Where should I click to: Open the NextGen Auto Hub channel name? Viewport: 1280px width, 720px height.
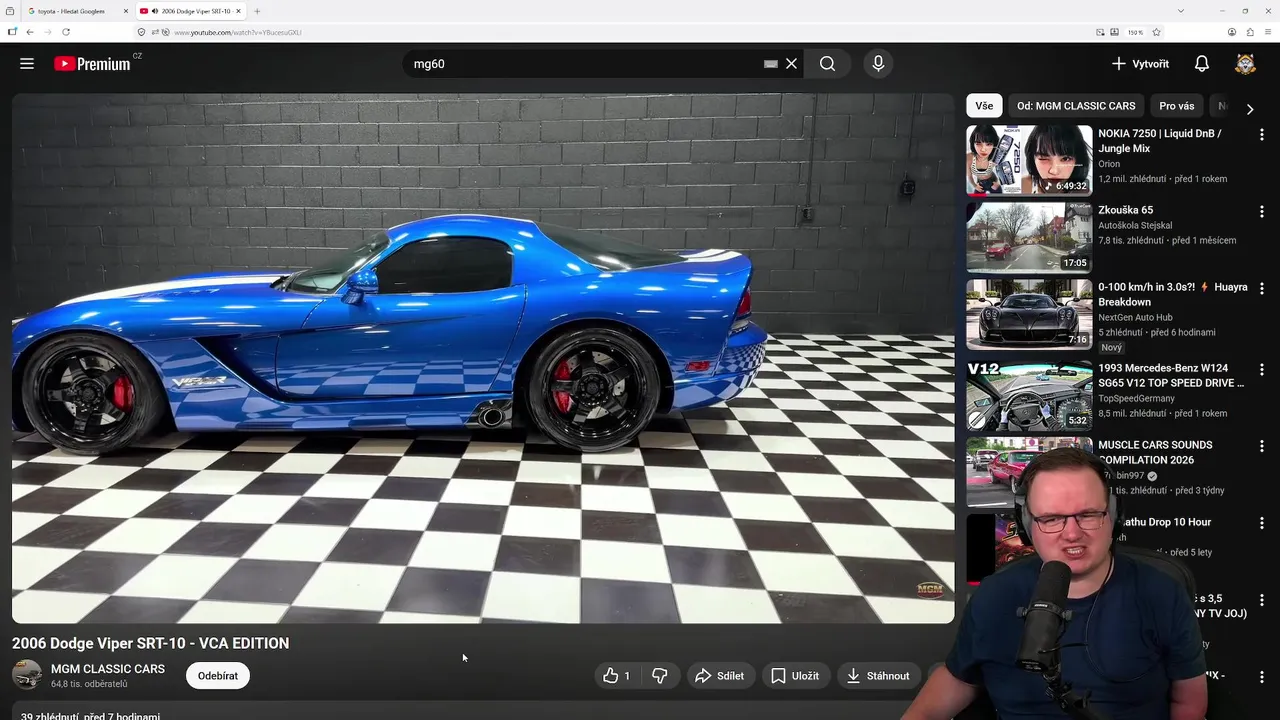[1135, 318]
